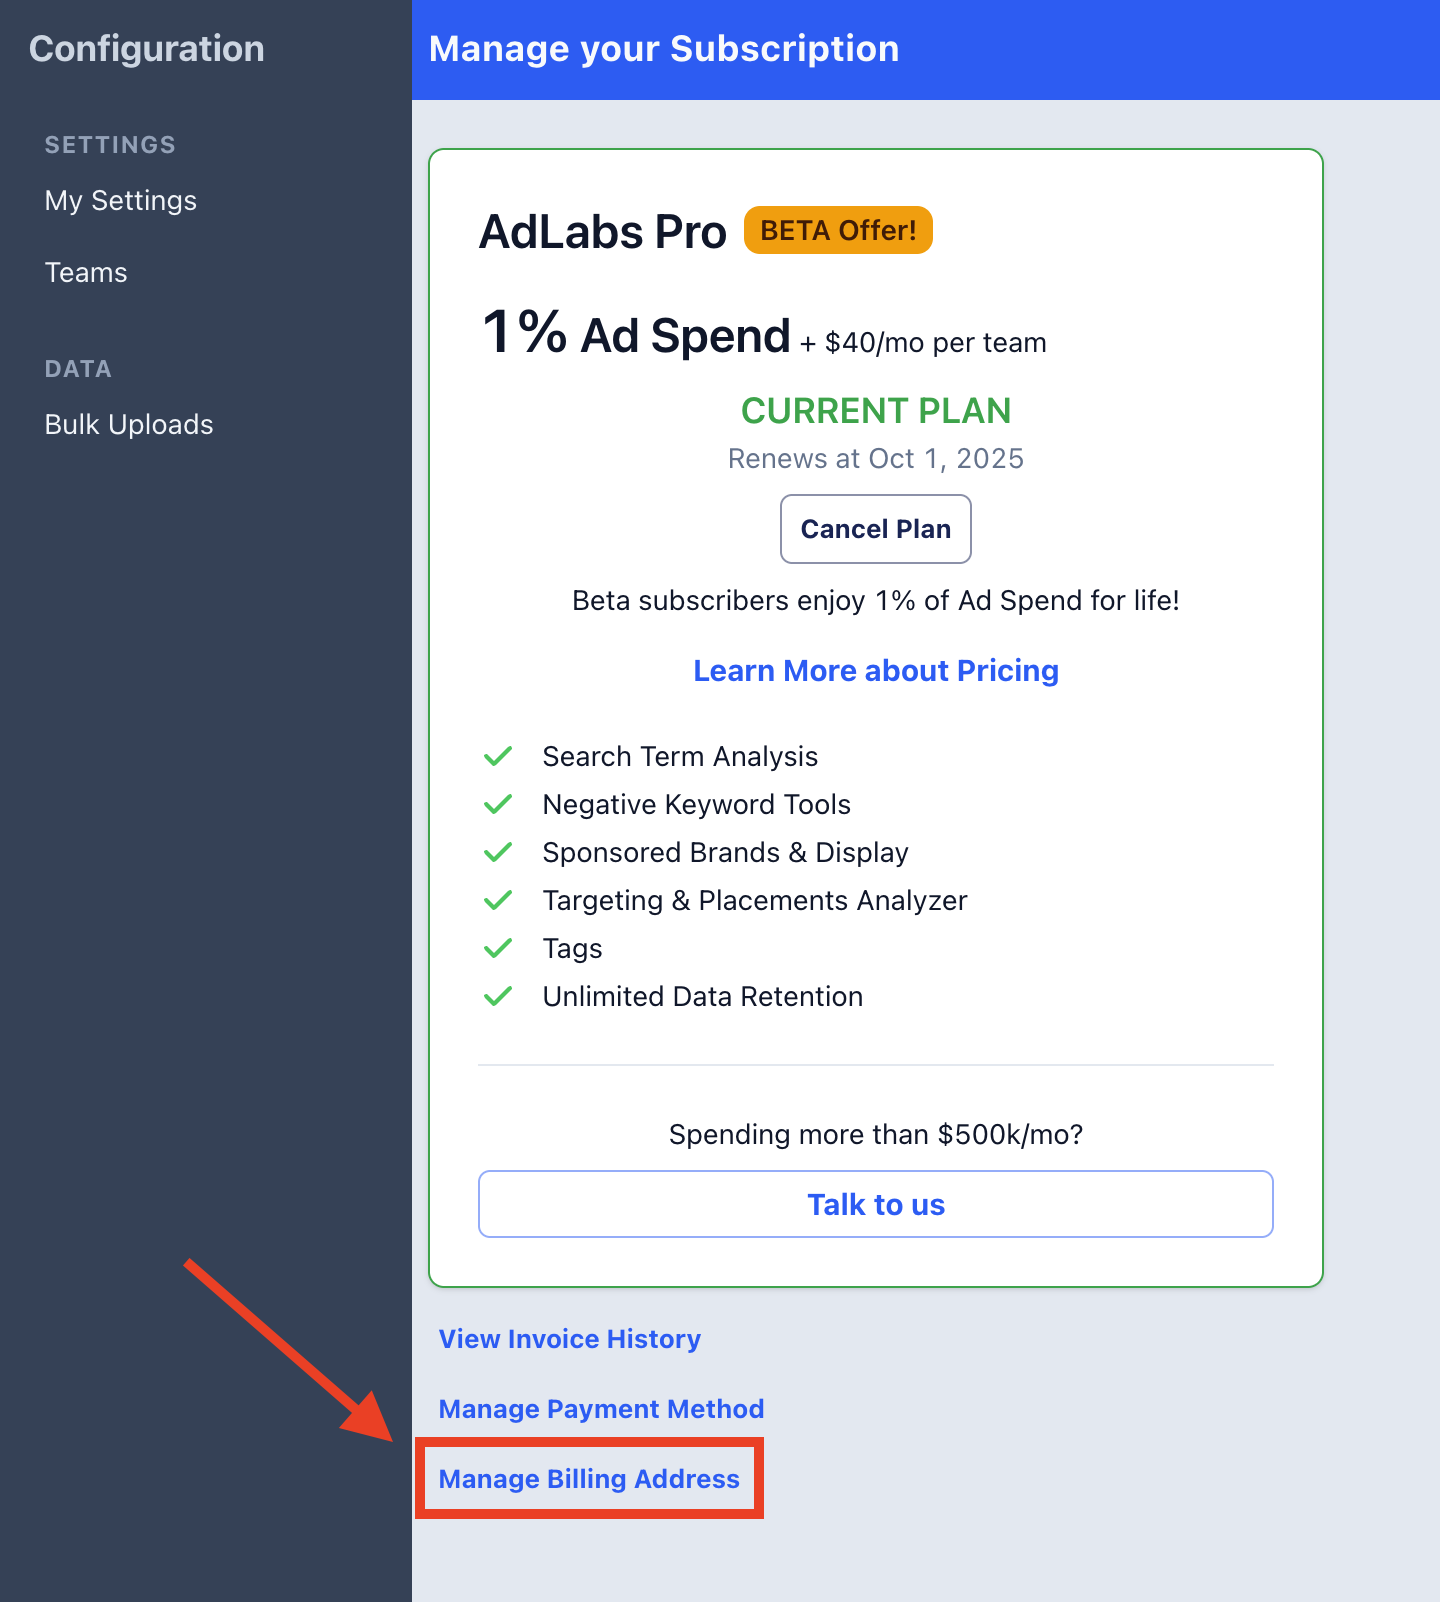Click the checkmark beside Targeting & Placements Analyzer
The image size is (1440, 1602).
tap(498, 900)
